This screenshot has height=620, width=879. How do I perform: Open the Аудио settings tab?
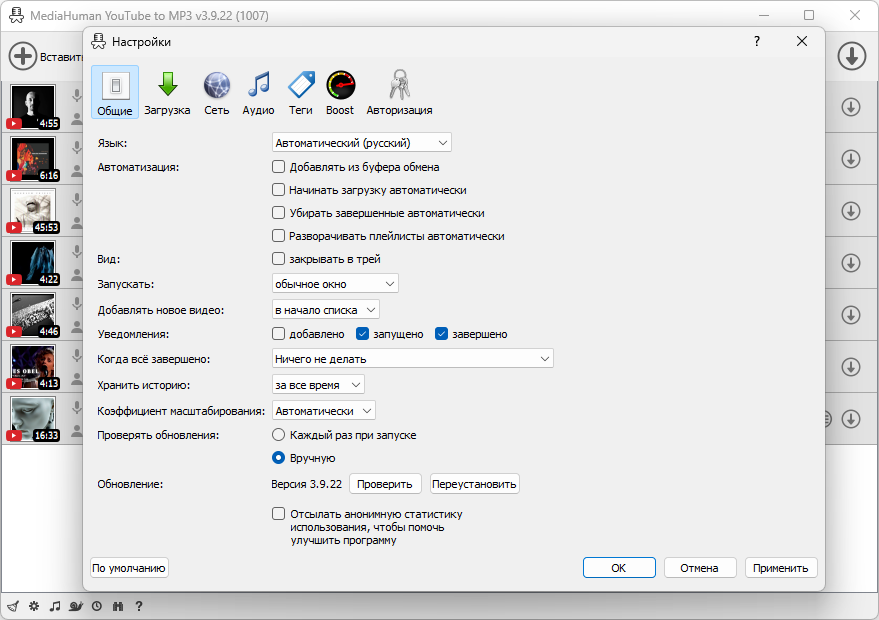(258, 93)
